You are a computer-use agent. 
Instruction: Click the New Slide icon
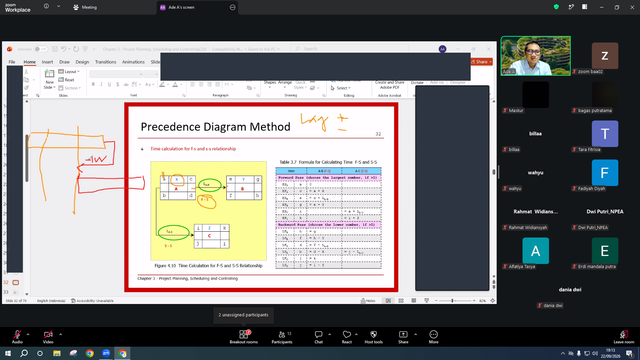click(49, 74)
